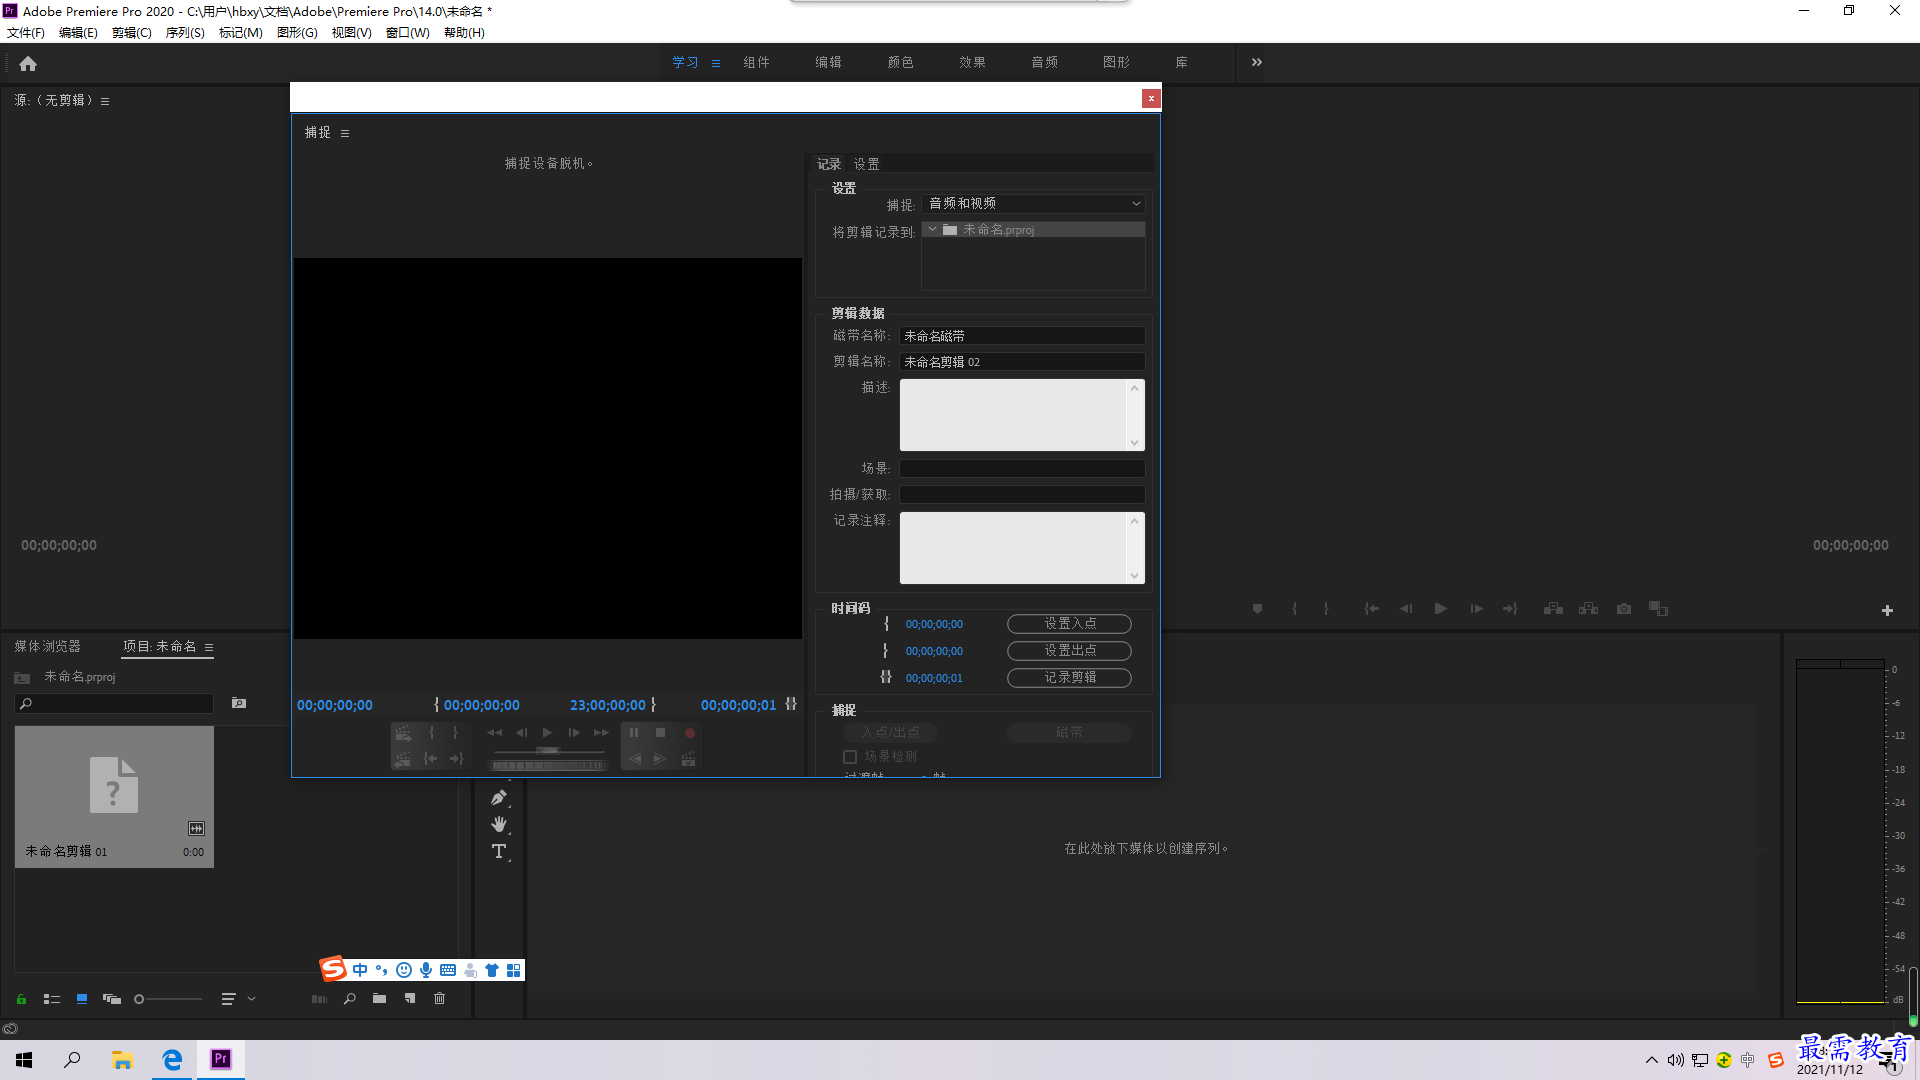Click the project panel thumbnail zoom slider
Image resolution: width=1920 pixels, height=1080 pixels.
(168, 999)
